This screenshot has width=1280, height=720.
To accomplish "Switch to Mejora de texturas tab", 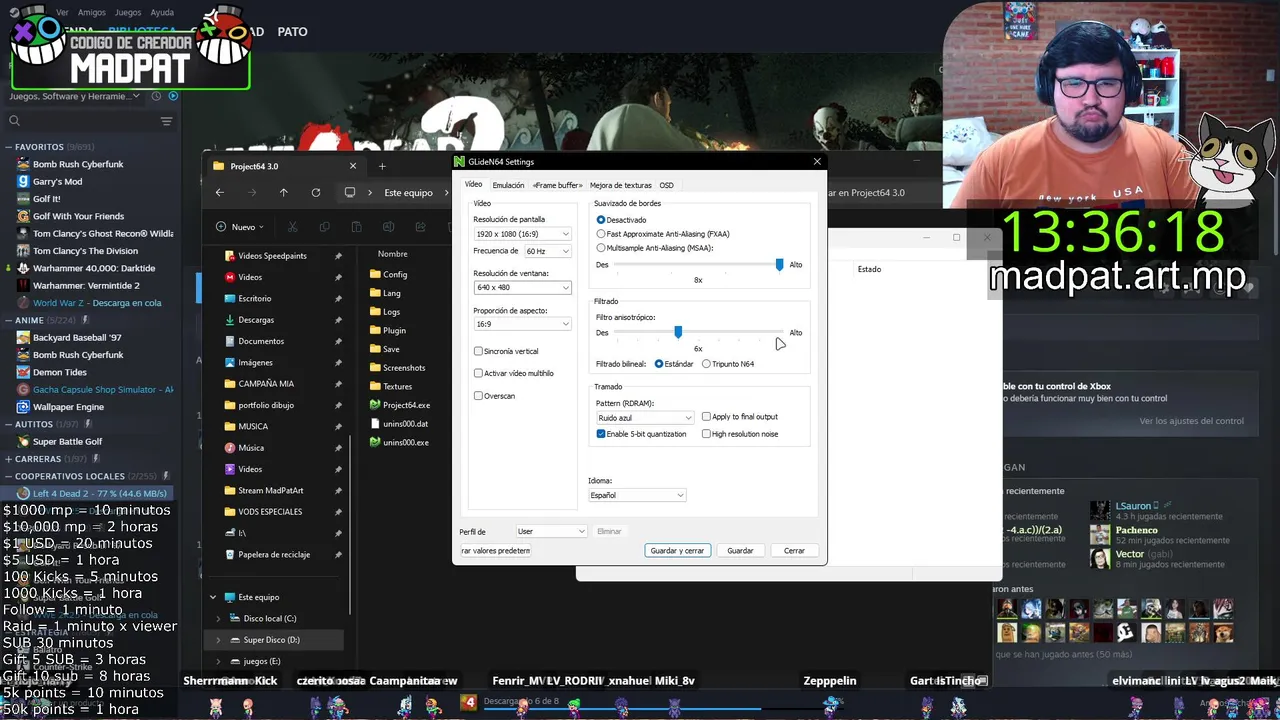I will (620, 185).
